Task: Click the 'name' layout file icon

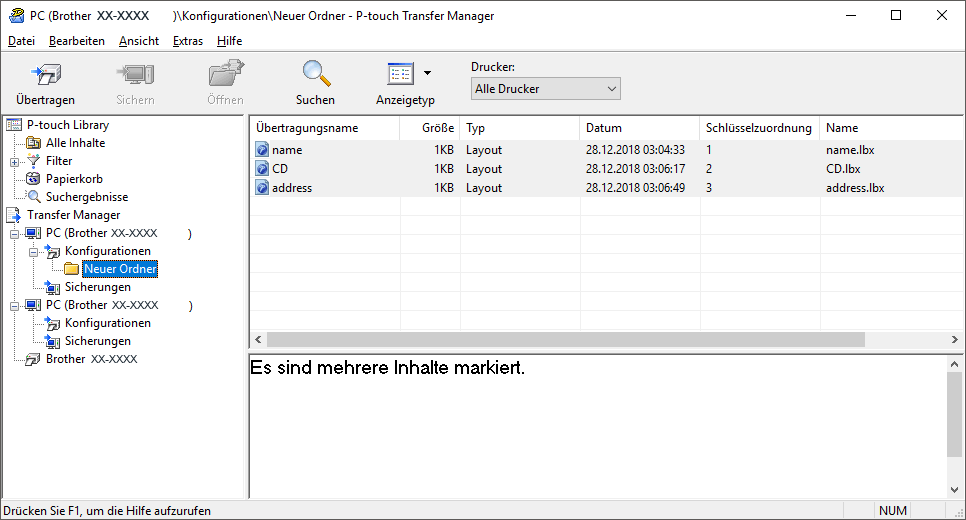Action: click(x=262, y=150)
